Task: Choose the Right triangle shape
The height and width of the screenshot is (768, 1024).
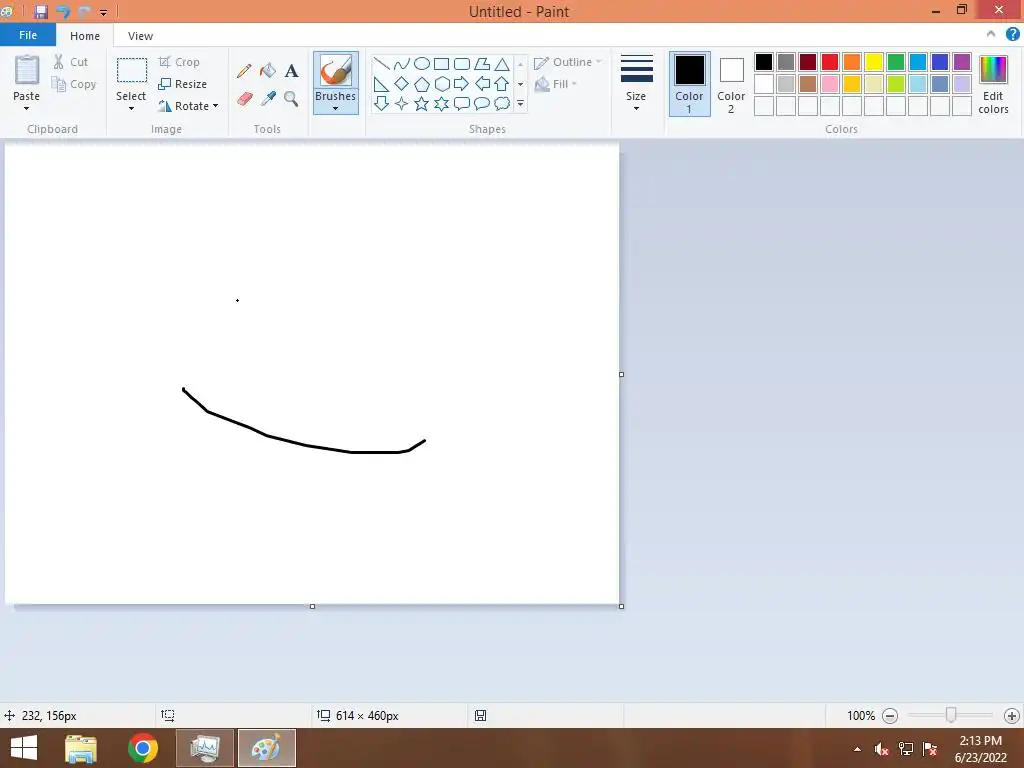Action: (381, 84)
